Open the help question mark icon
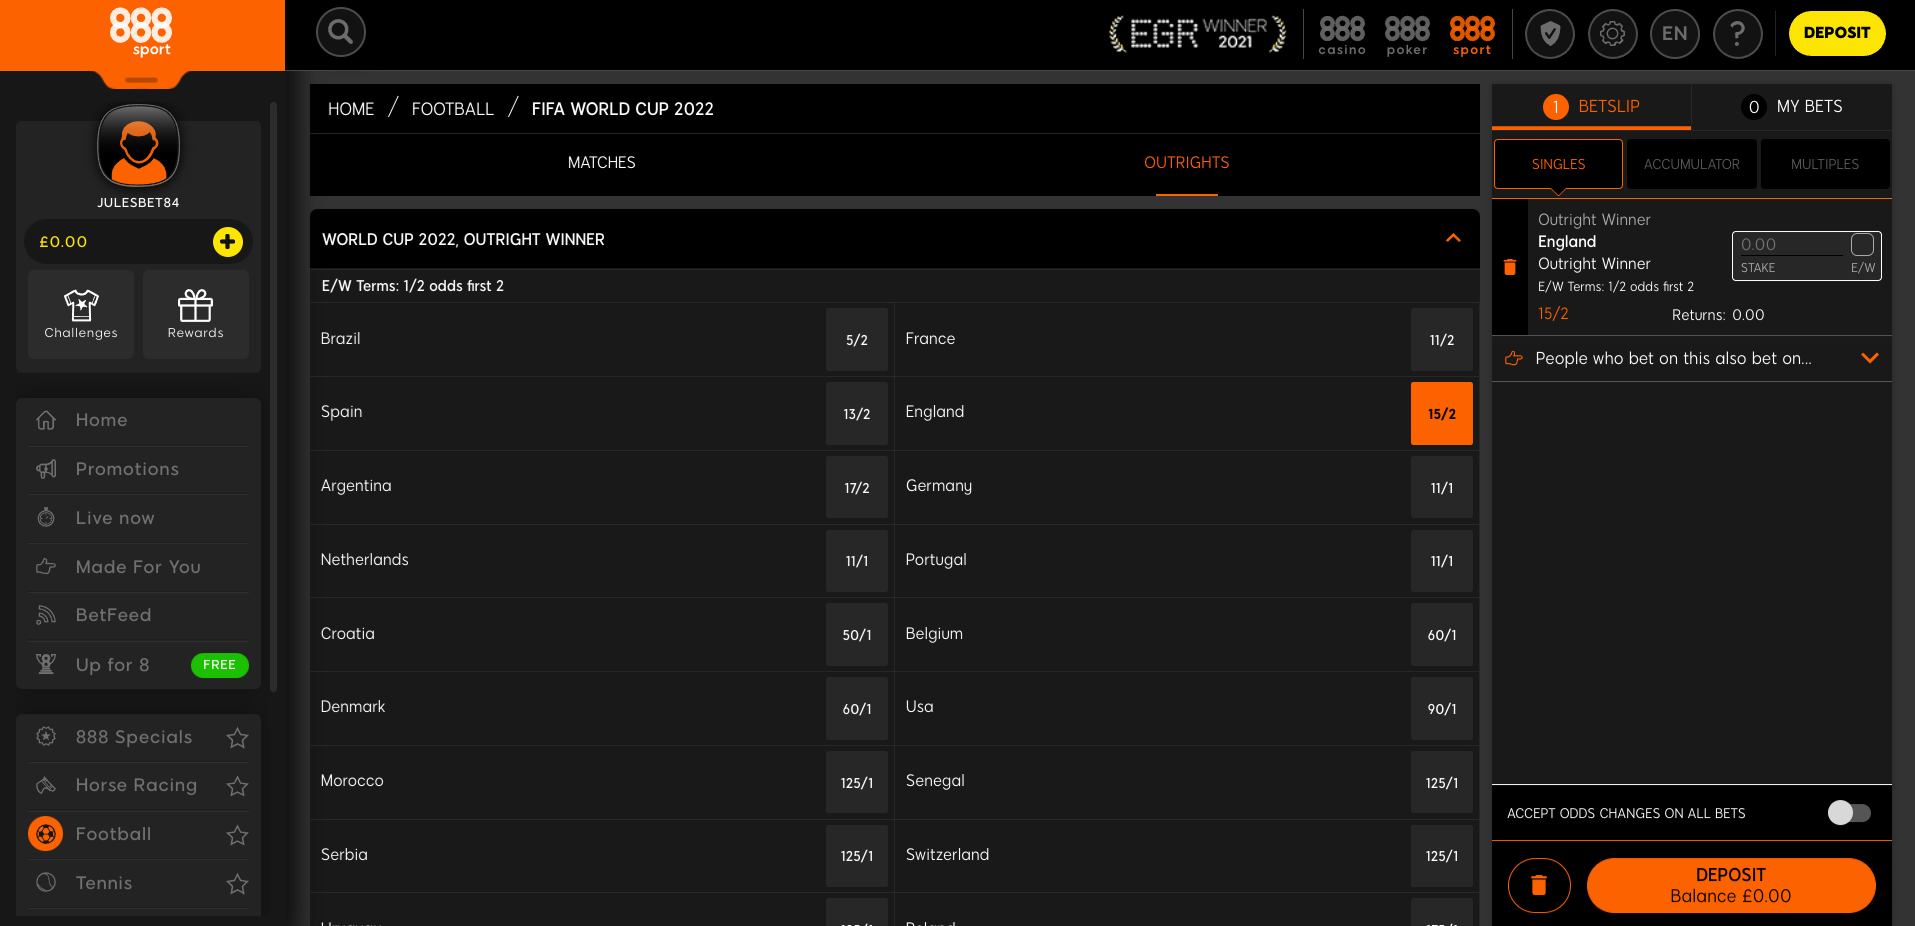Screen dimensions: 1915x926 [x=1738, y=34]
